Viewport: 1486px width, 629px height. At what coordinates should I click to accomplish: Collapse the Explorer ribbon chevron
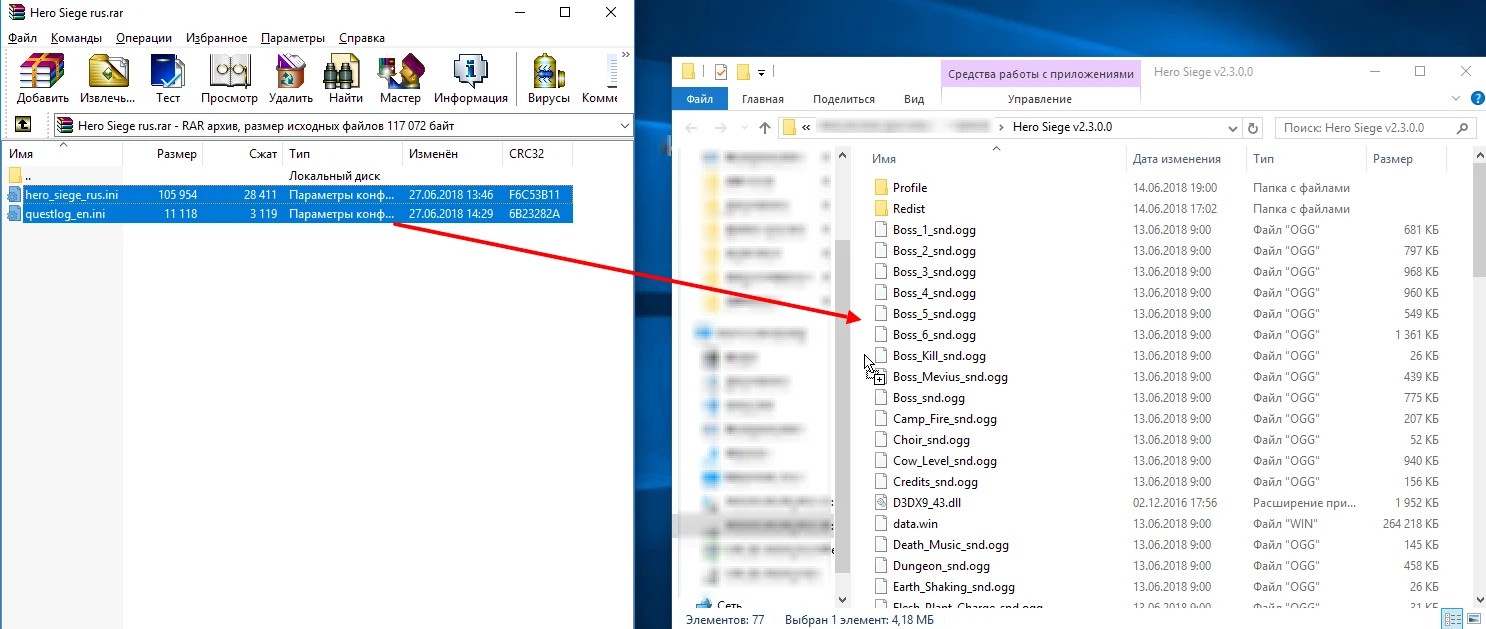tap(1456, 99)
